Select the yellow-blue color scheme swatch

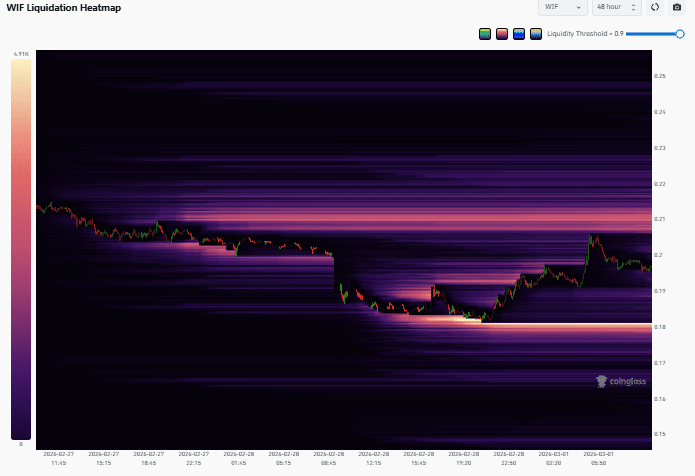(536, 33)
